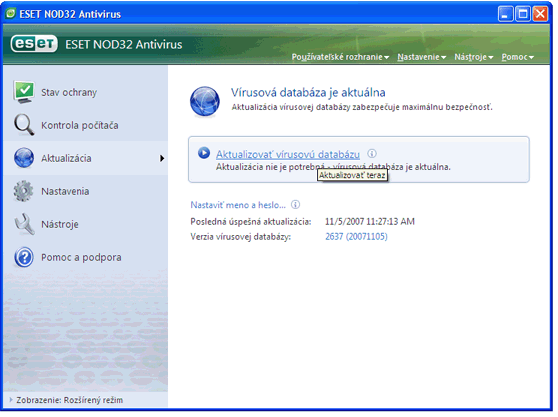This screenshot has height=417, width=558.
Task: Click info icon next to Nastaviť meno a heslo
Action: [x=295, y=205]
